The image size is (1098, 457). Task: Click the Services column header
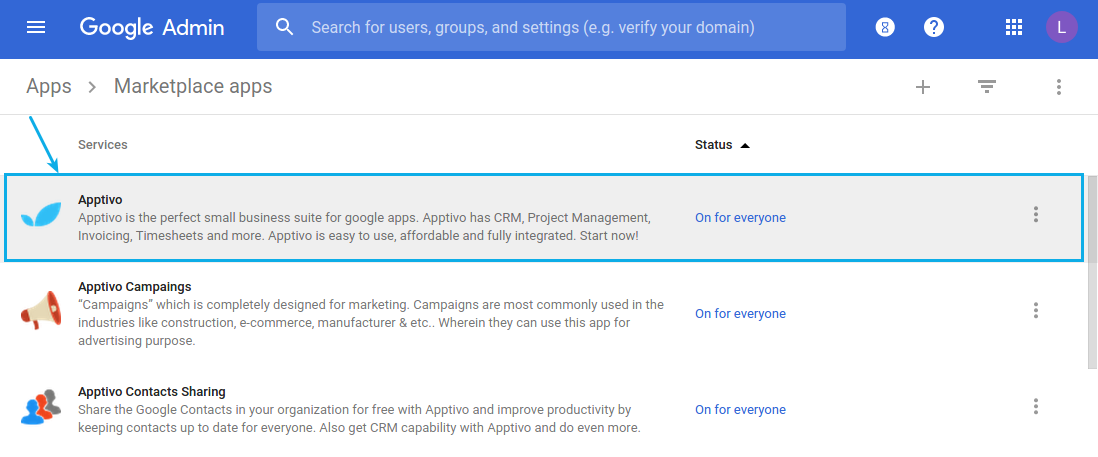tap(103, 145)
